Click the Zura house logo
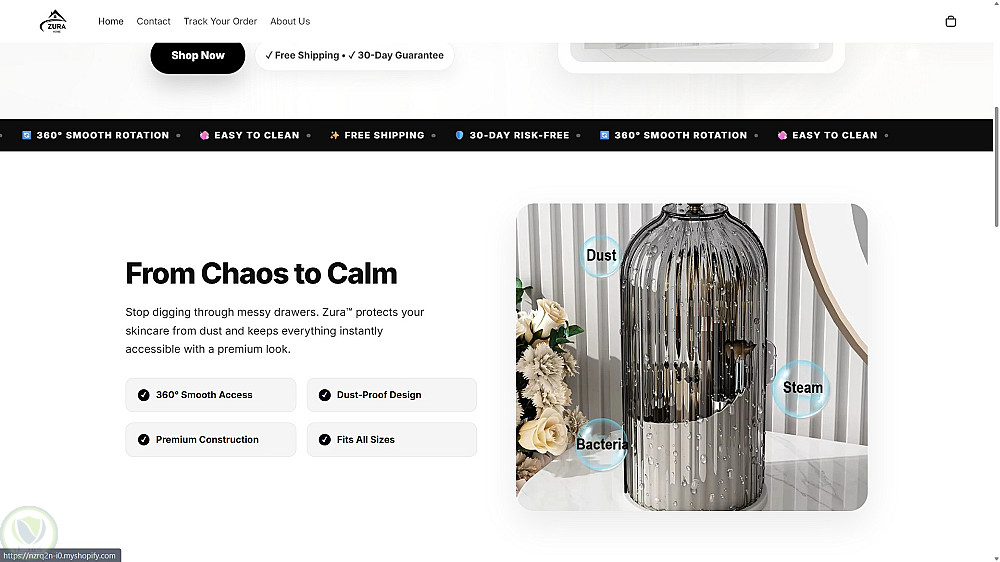Screen dimensions: 1000x562 [54, 21]
